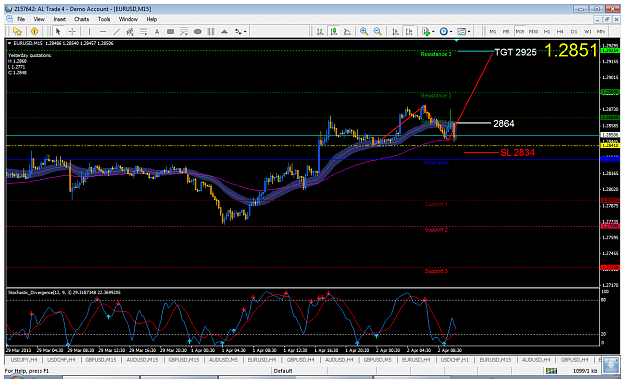The width and height of the screenshot is (625, 379).
Task: Open the Insert menu
Action: pyautogui.click(x=59, y=19)
